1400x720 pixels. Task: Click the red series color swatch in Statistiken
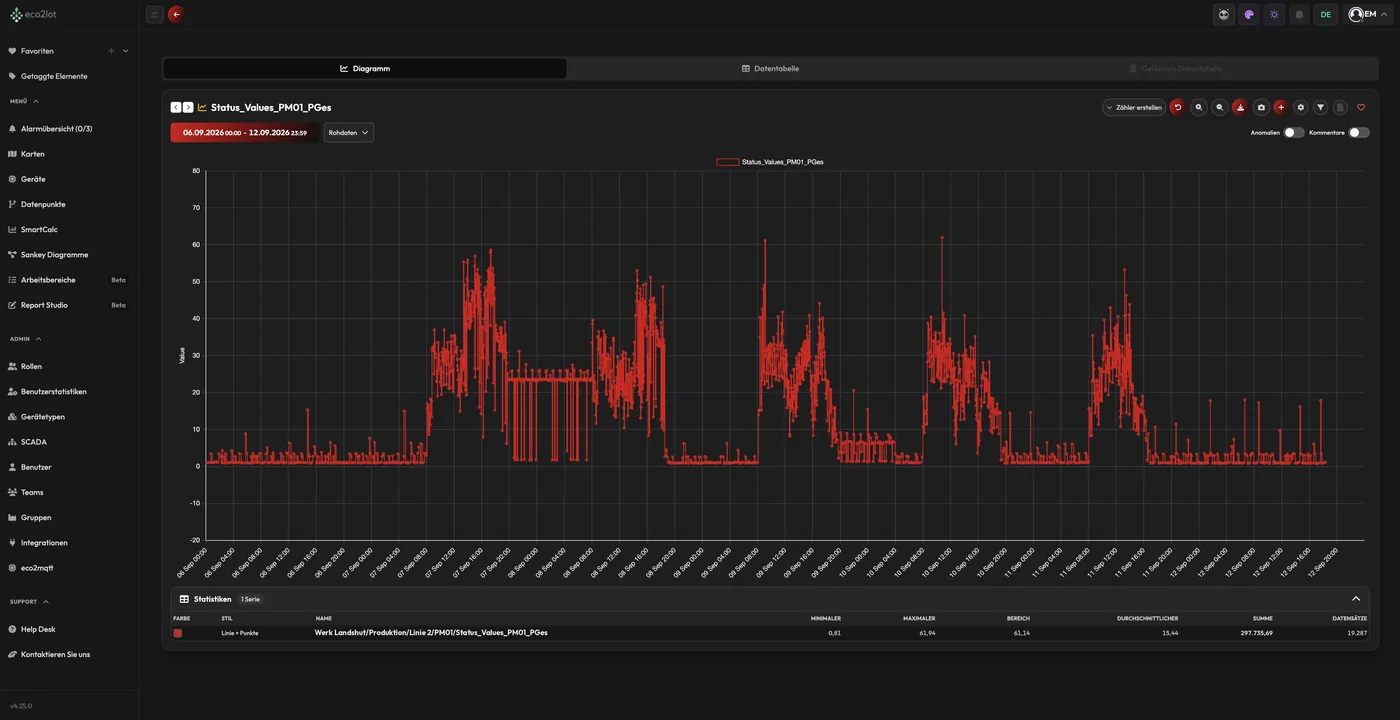pos(178,633)
